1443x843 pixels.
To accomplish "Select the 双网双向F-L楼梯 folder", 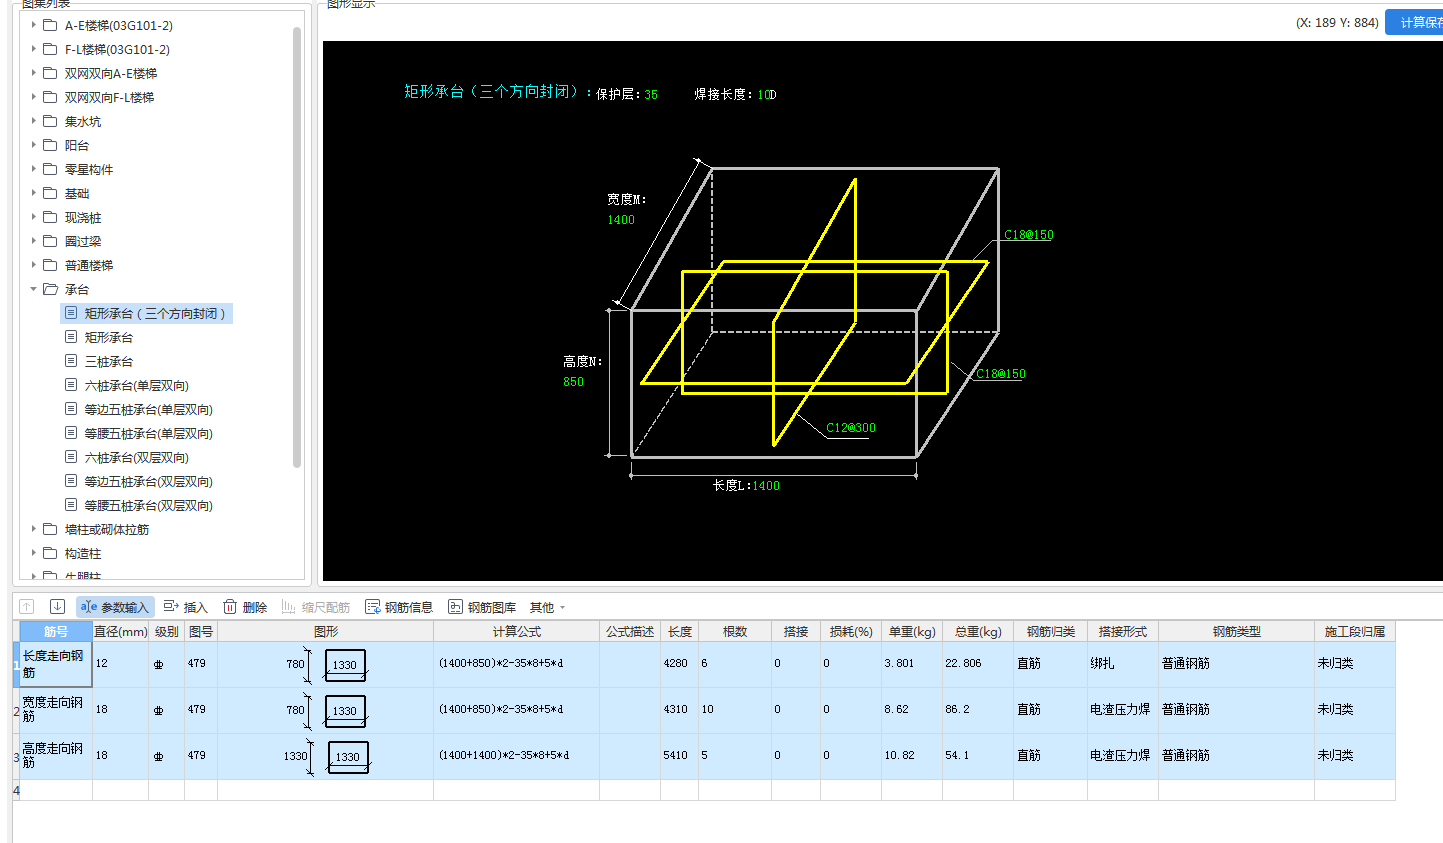I will 109,97.
